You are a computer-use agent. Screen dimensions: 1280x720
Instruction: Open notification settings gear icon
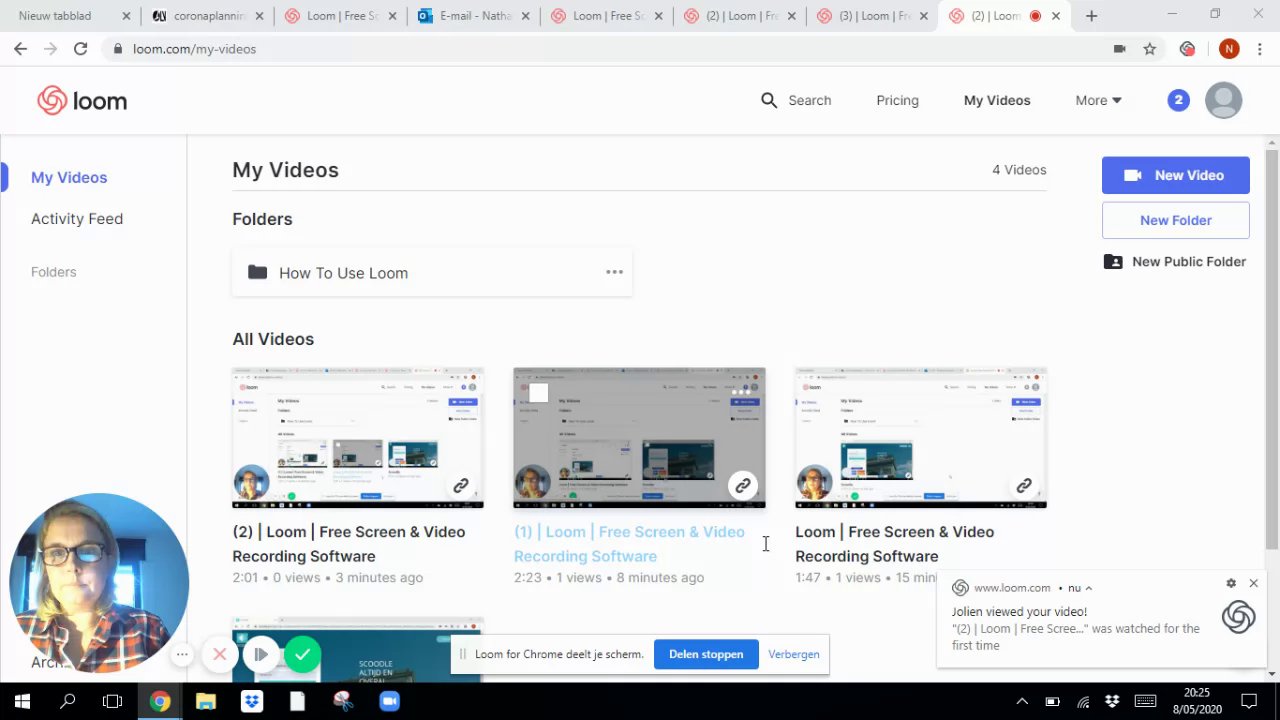(1231, 583)
